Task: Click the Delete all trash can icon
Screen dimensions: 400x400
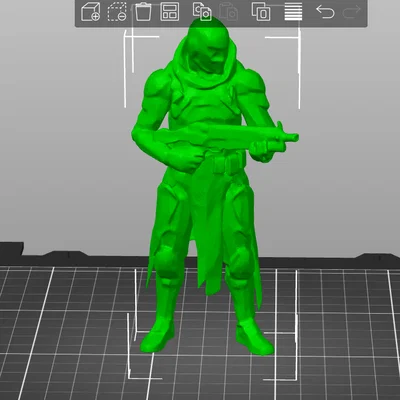Action: tap(143, 12)
